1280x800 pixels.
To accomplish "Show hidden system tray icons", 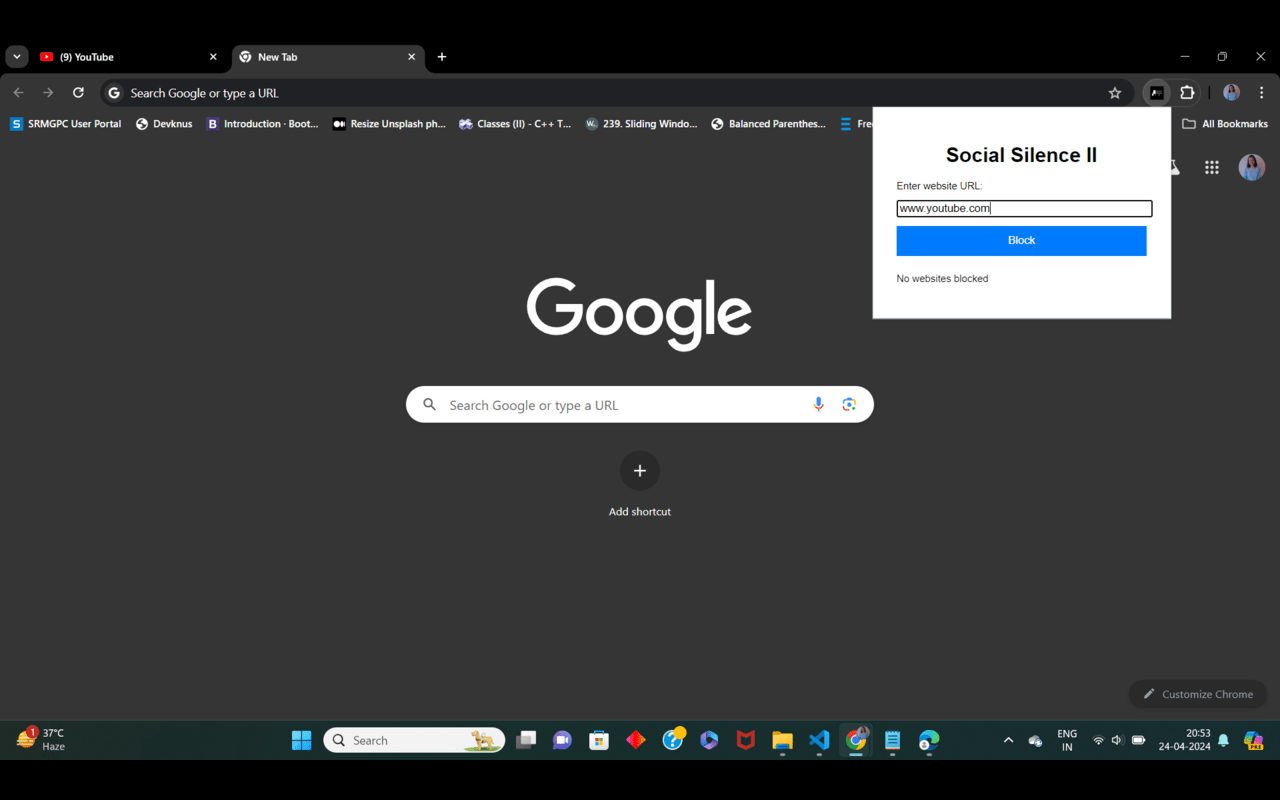I will coord(1008,740).
